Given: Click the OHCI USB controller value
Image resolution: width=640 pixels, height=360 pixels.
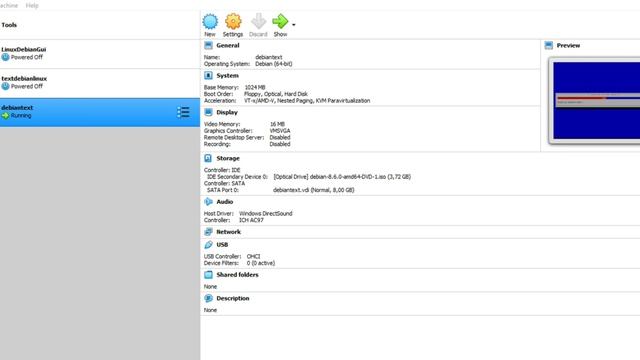Looking at the screenshot, I should coord(253,256).
